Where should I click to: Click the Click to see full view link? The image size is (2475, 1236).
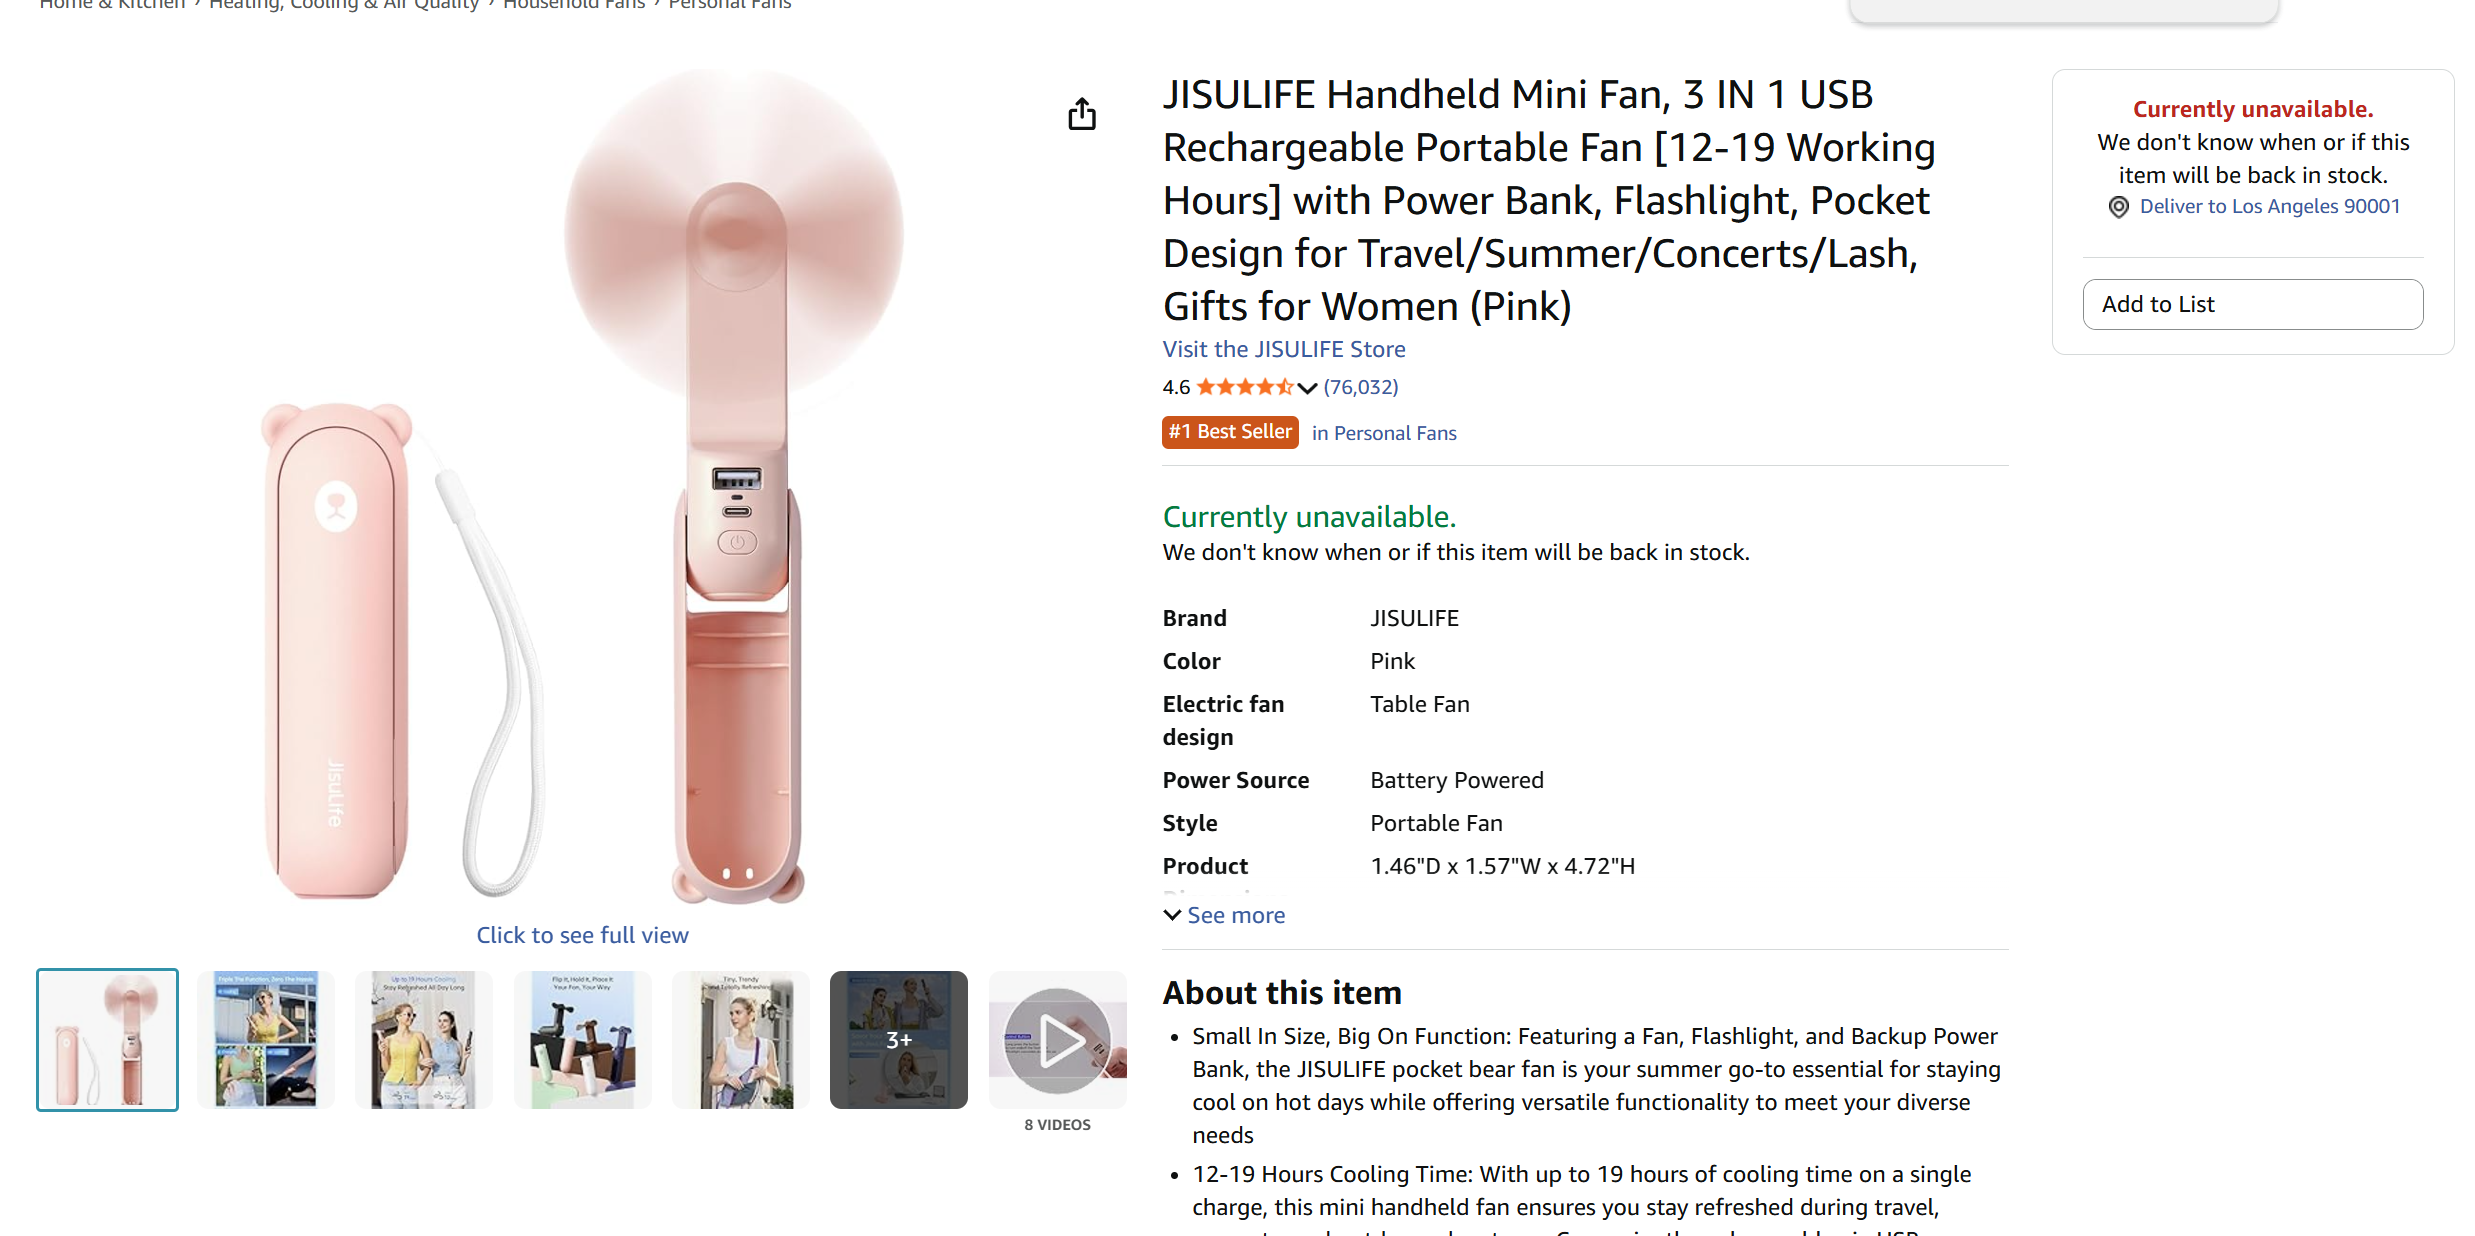pyautogui.click(x=582, y=935)
